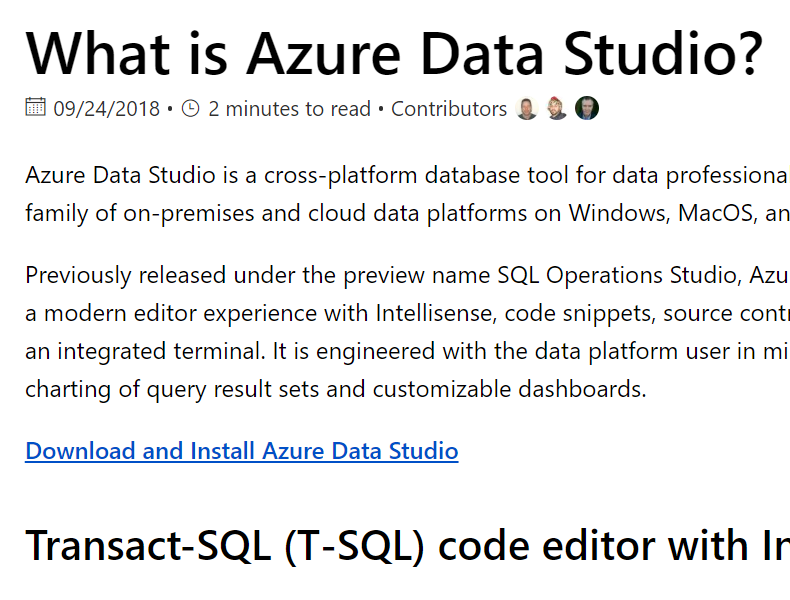Click the calendar icon beside the publish date
Image resolution: width=790 pixels, height=600 pixels.
[x=36, y=108]
